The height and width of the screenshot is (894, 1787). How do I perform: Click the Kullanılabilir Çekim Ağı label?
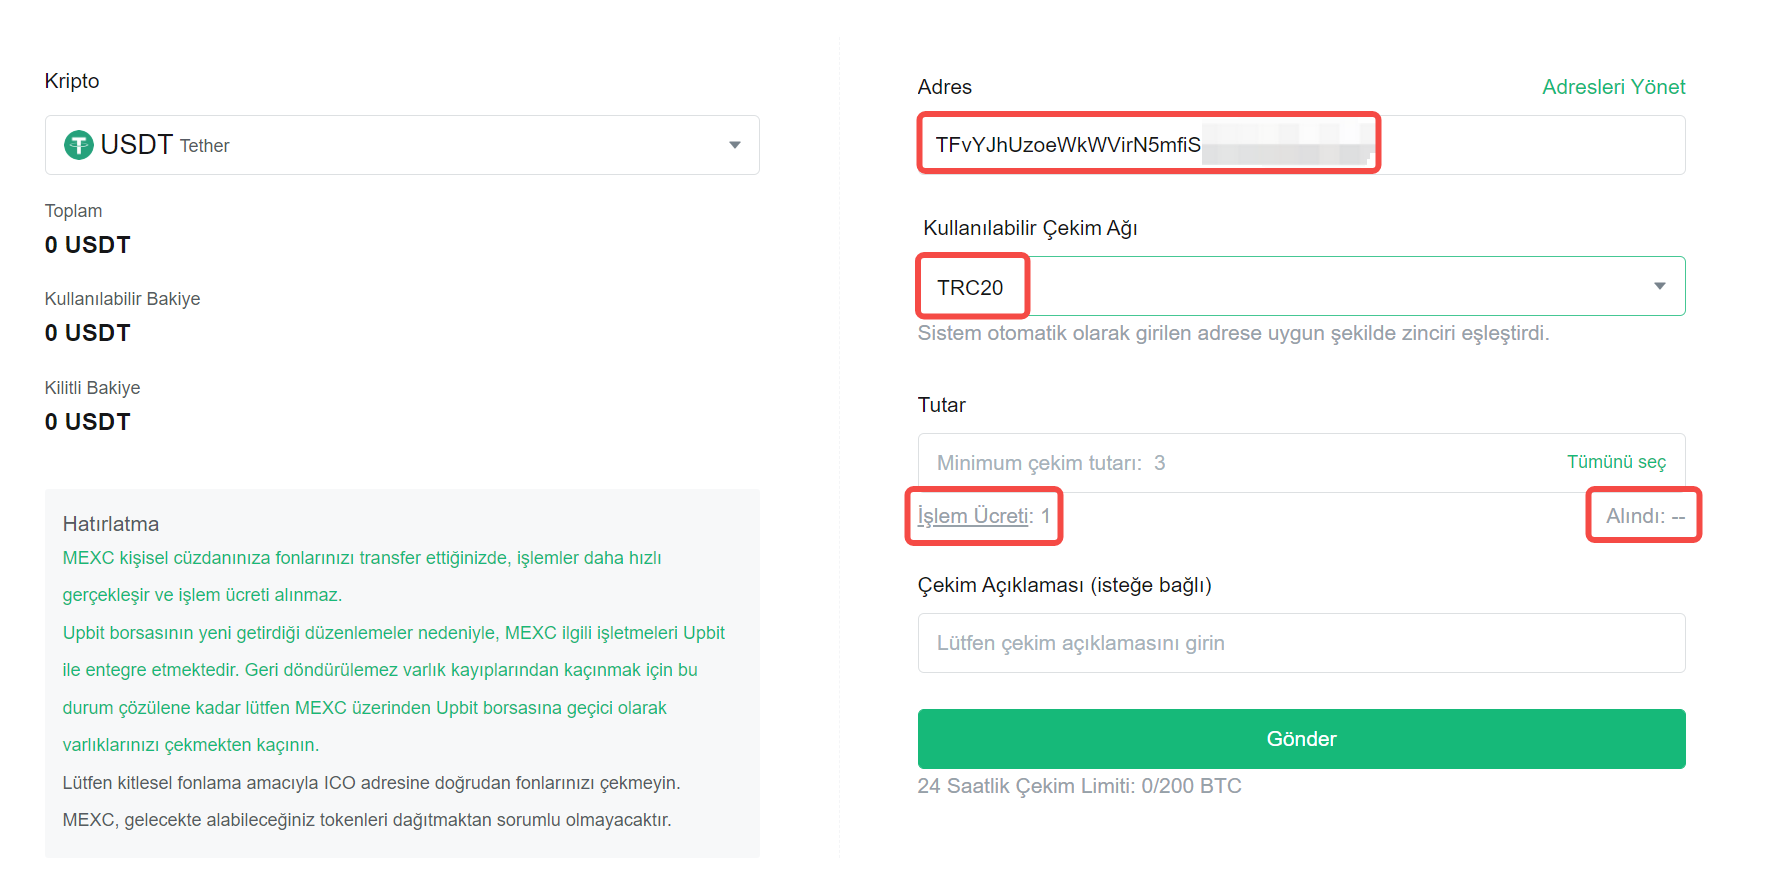click(x=1030, y=228)
